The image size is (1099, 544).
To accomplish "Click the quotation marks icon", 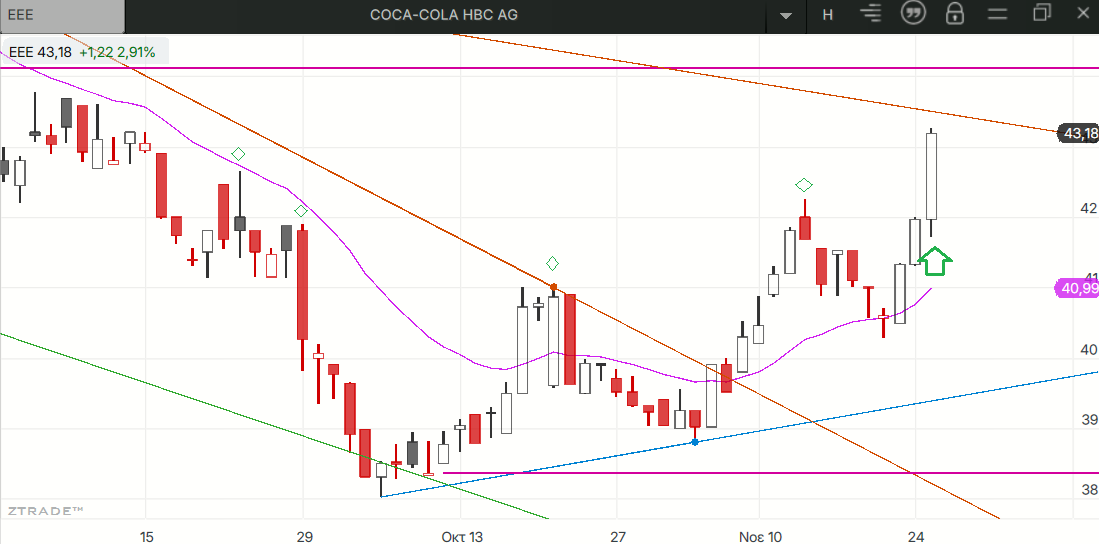I will coord(911,14).
